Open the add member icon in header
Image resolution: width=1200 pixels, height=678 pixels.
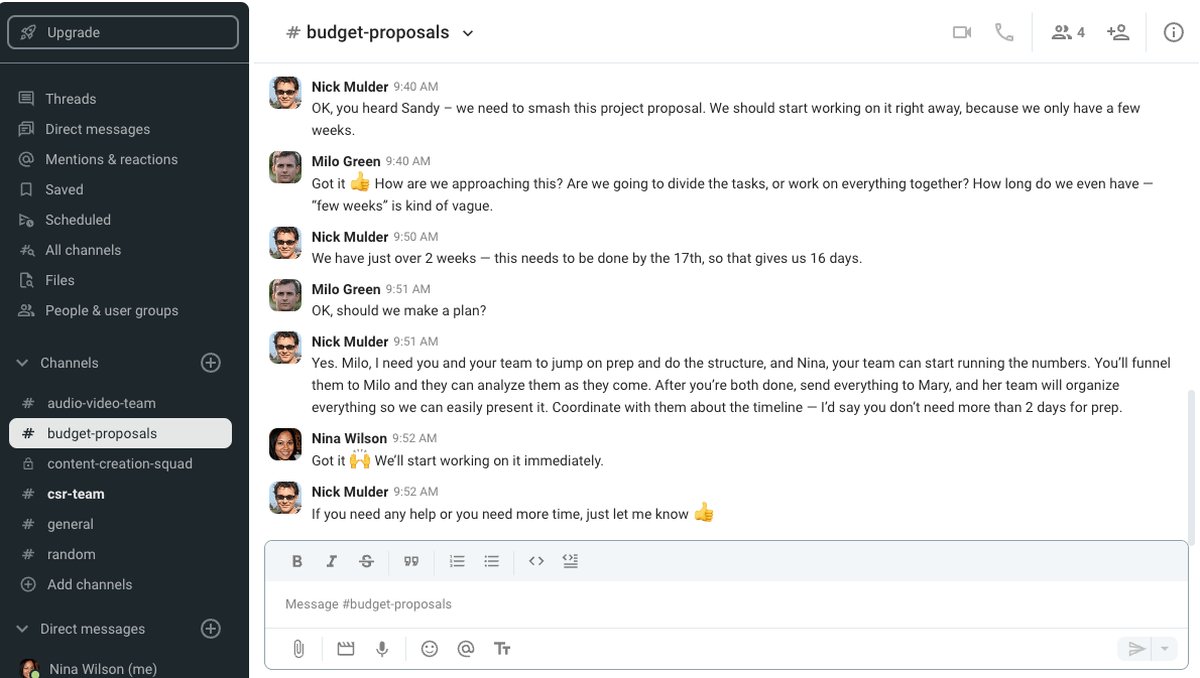[x=1118, y=32]
